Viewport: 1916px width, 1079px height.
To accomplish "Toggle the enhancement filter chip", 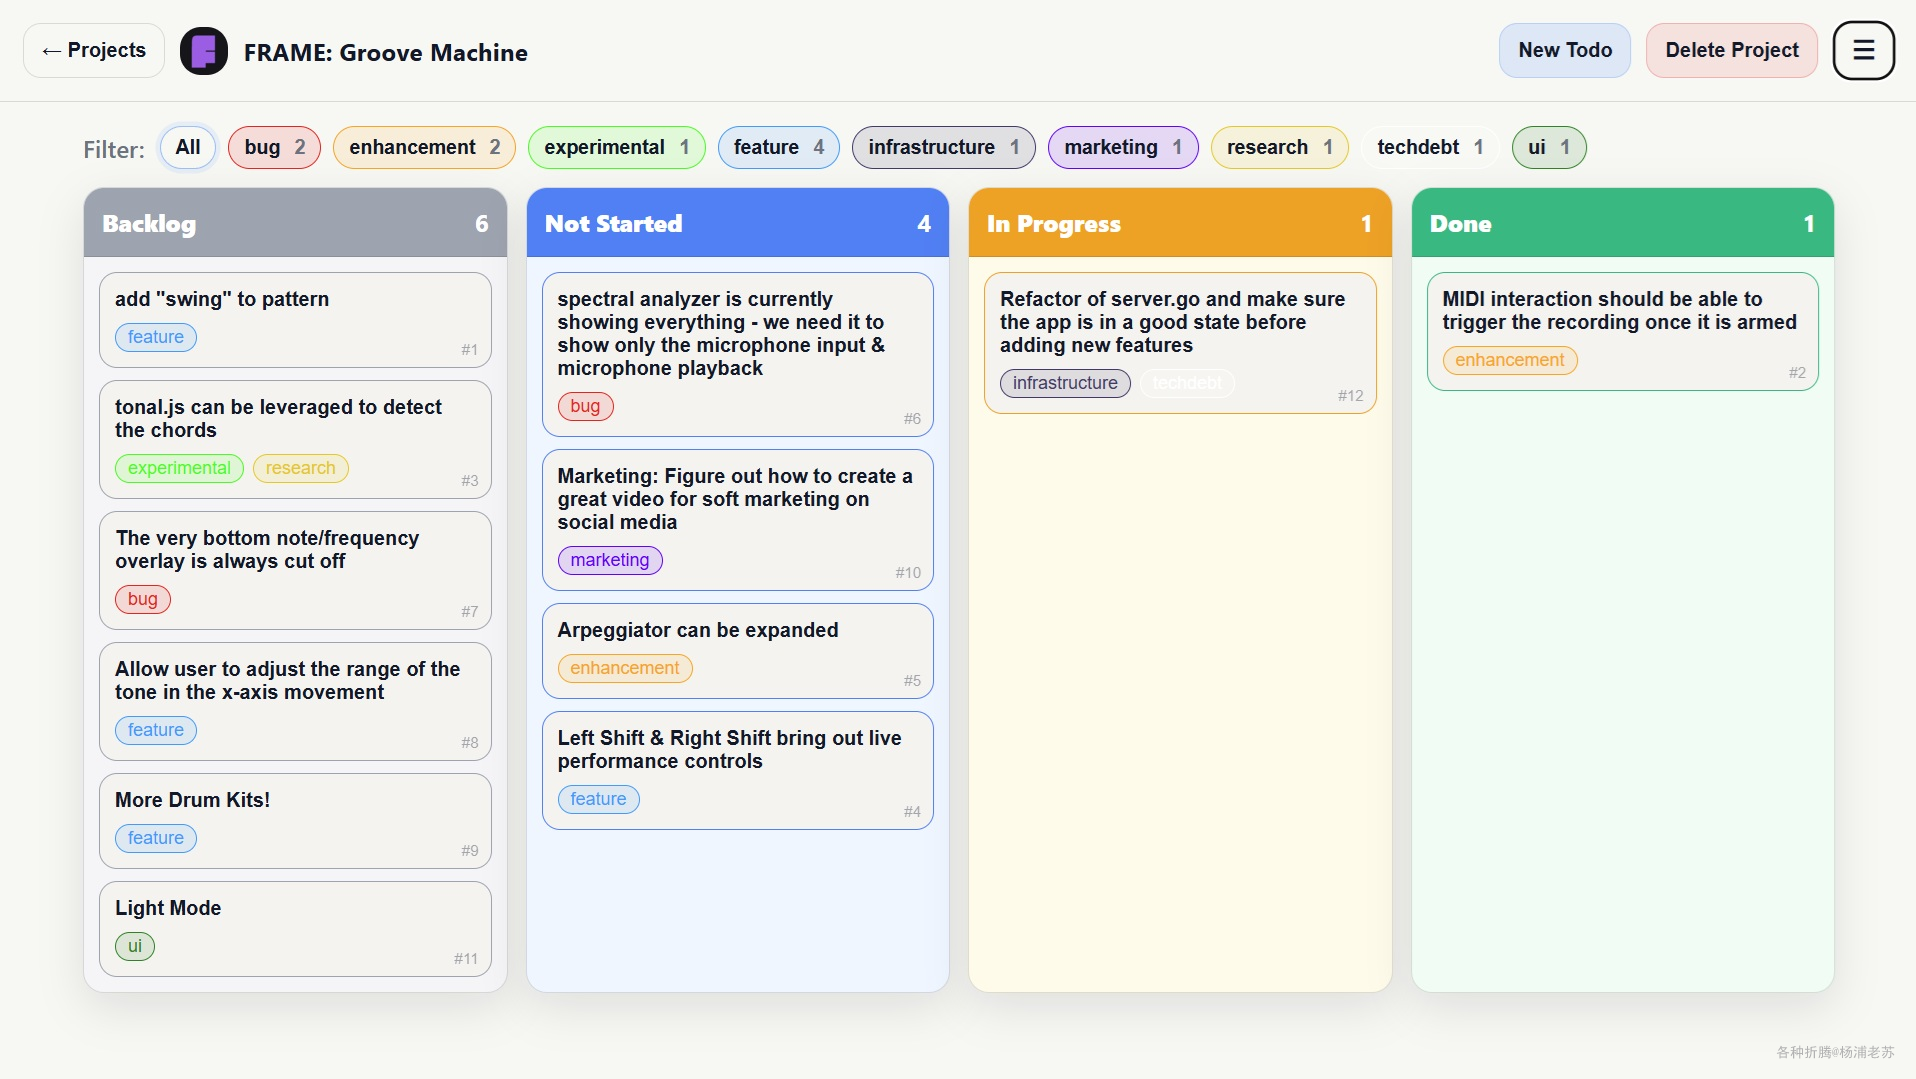I will pos(424,147).
